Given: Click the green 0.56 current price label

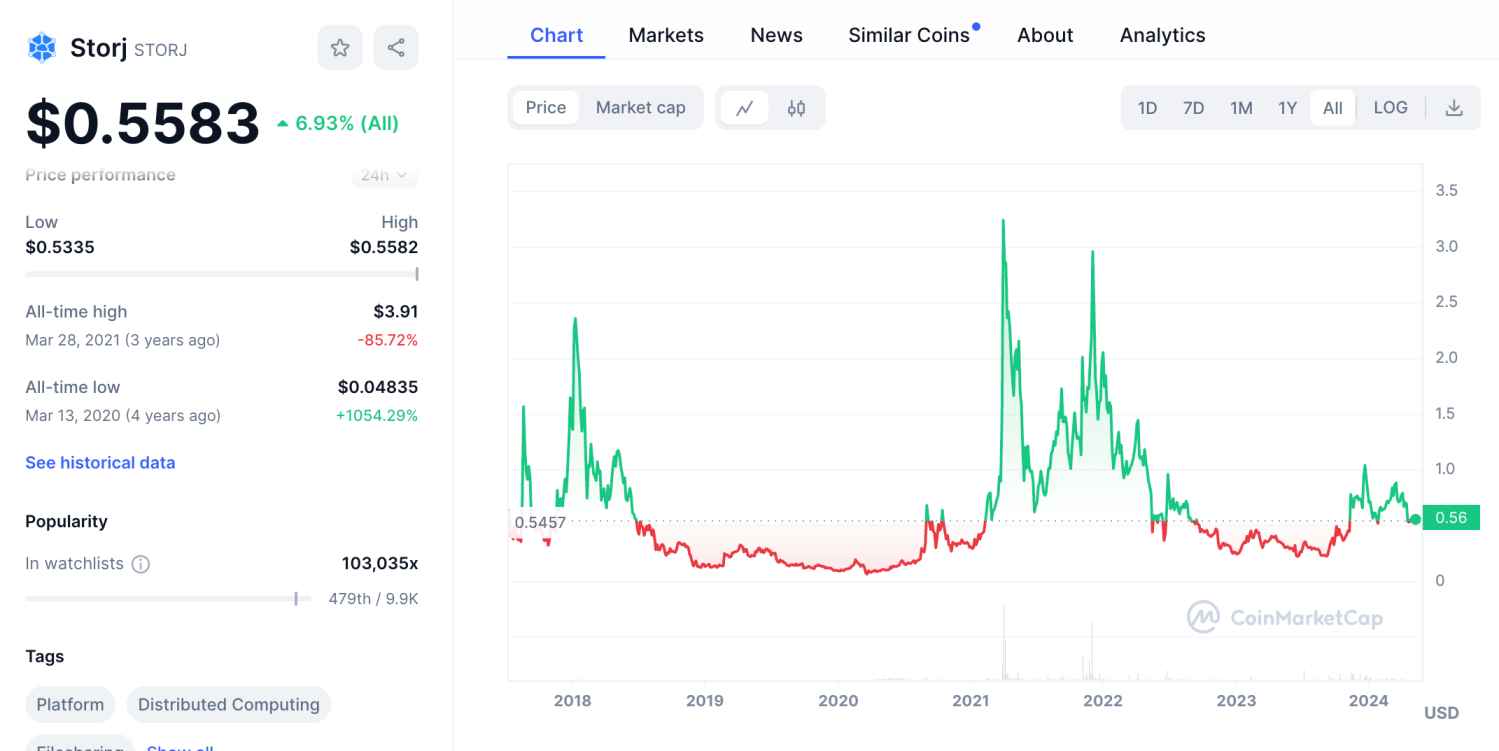Looking at the screenshot, I should [x=1451, y=517].
